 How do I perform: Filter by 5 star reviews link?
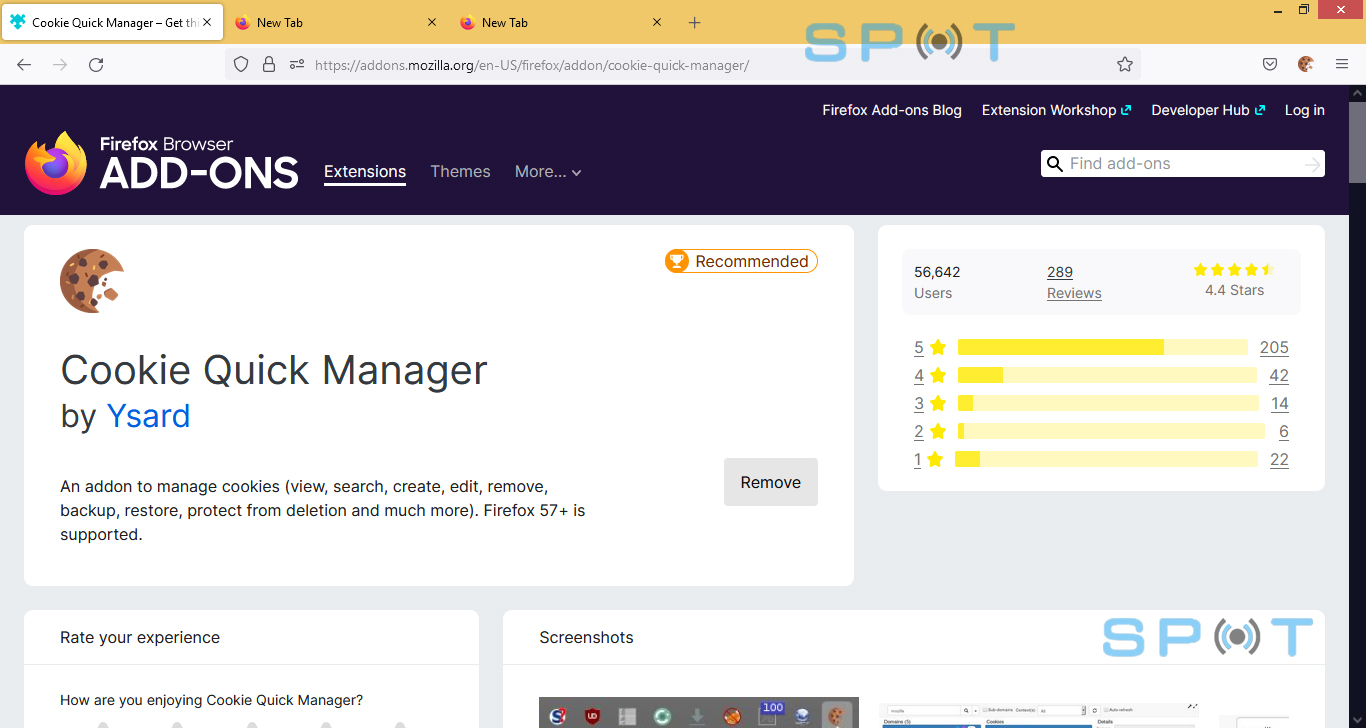[930, 347]
